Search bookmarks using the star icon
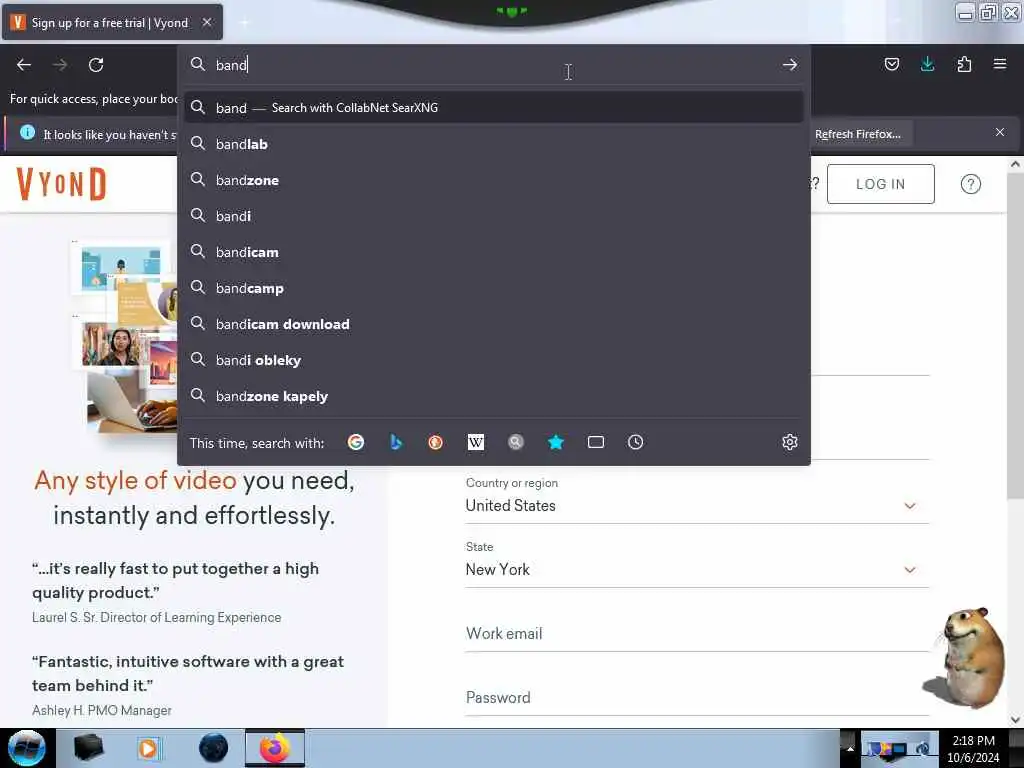Screen dimensions: 1024x768 (x=556, y=442)
